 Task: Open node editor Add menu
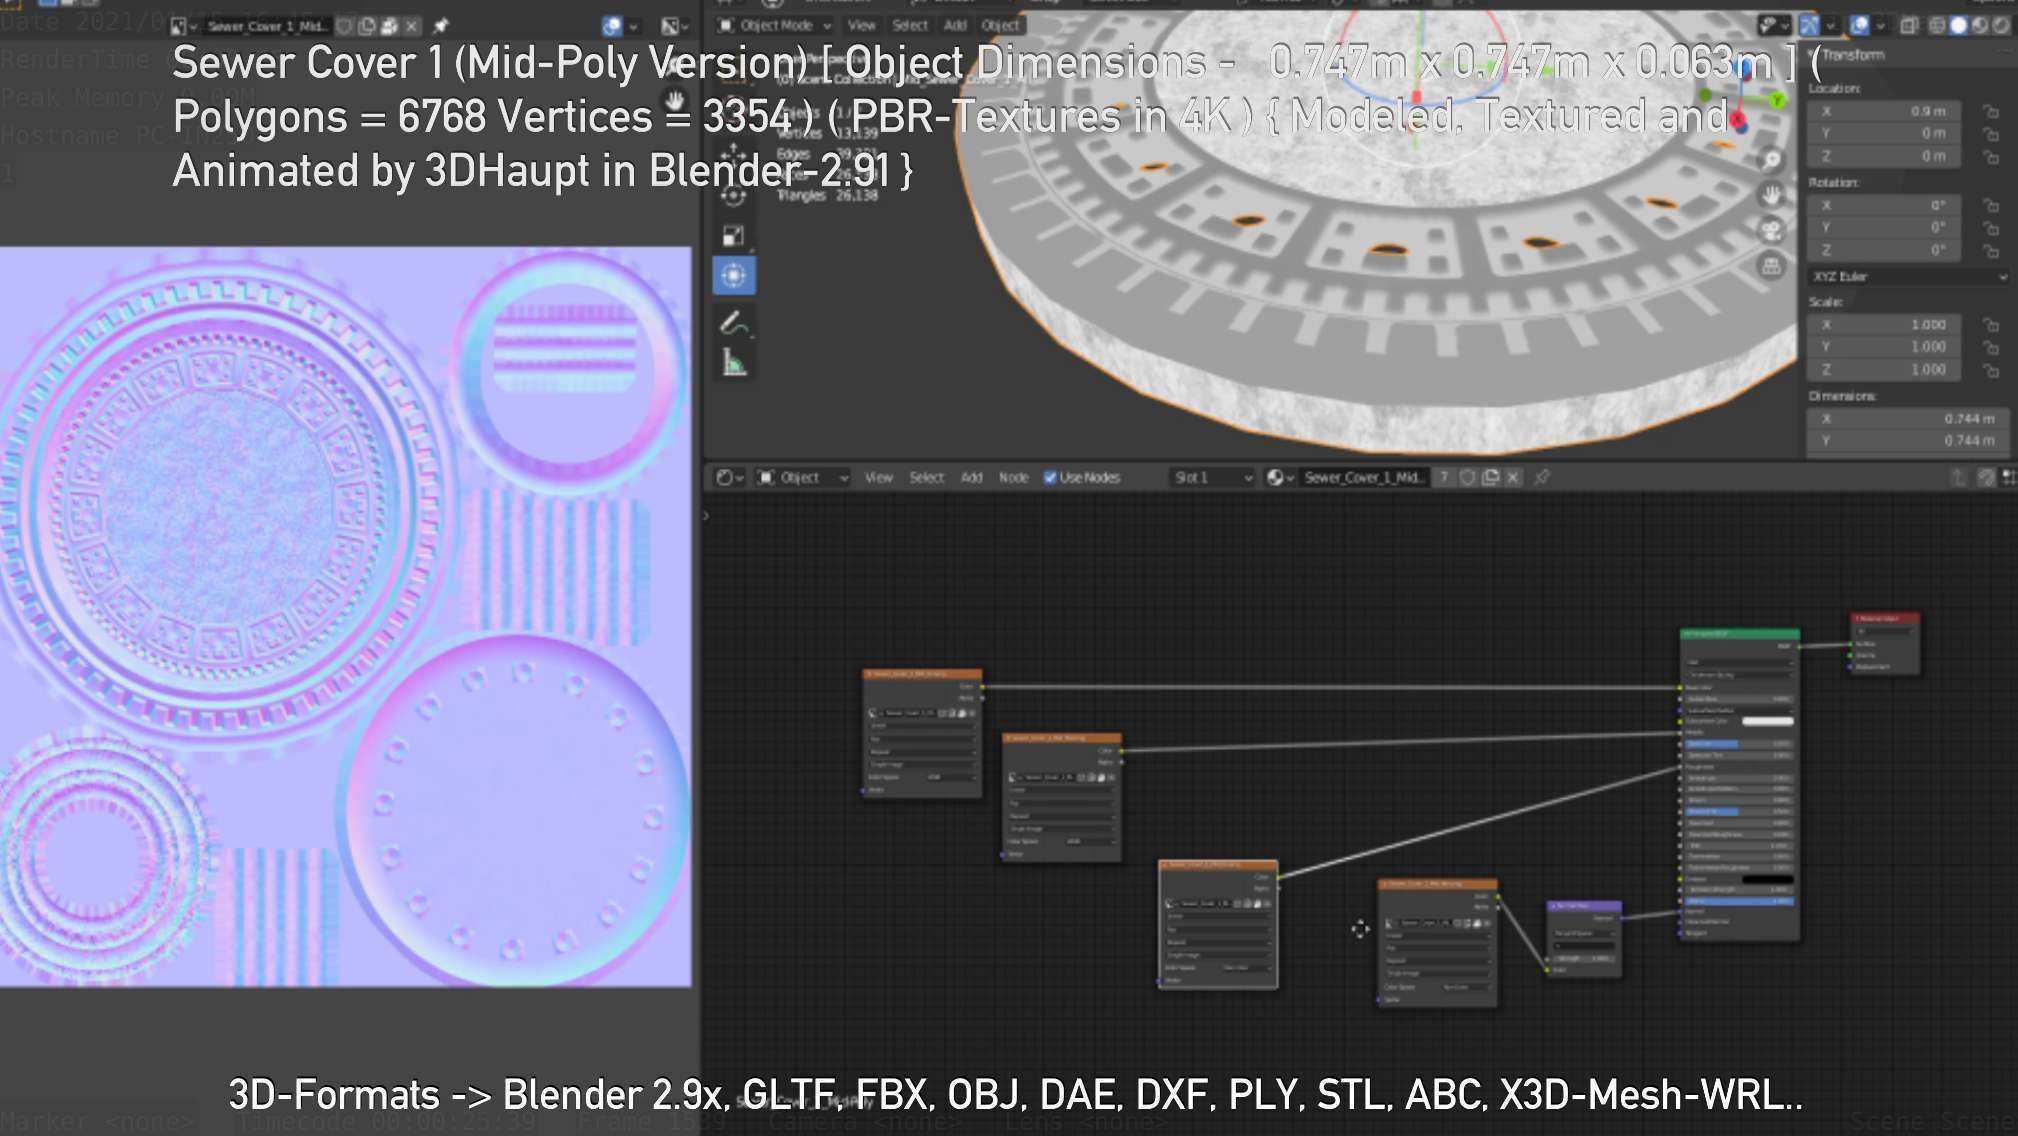[972, 478]
